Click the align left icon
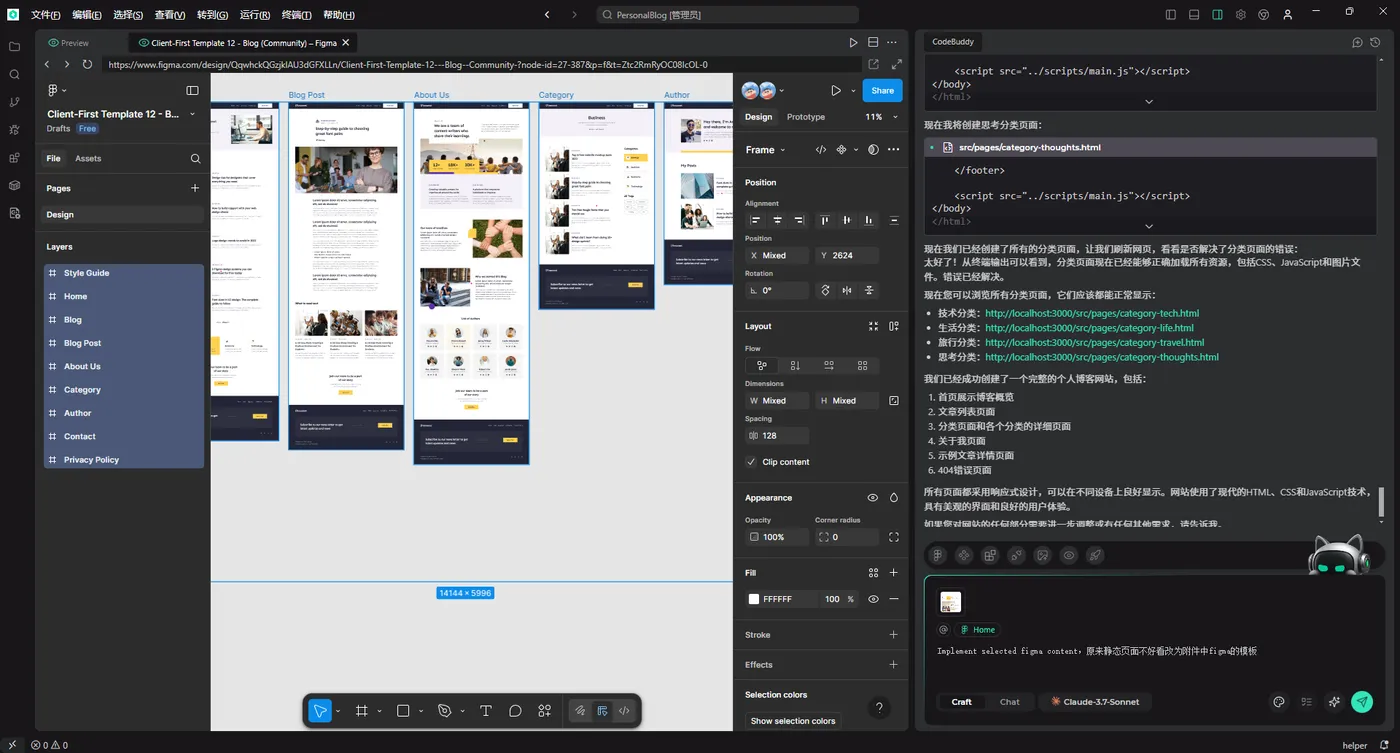 [756, 220]
